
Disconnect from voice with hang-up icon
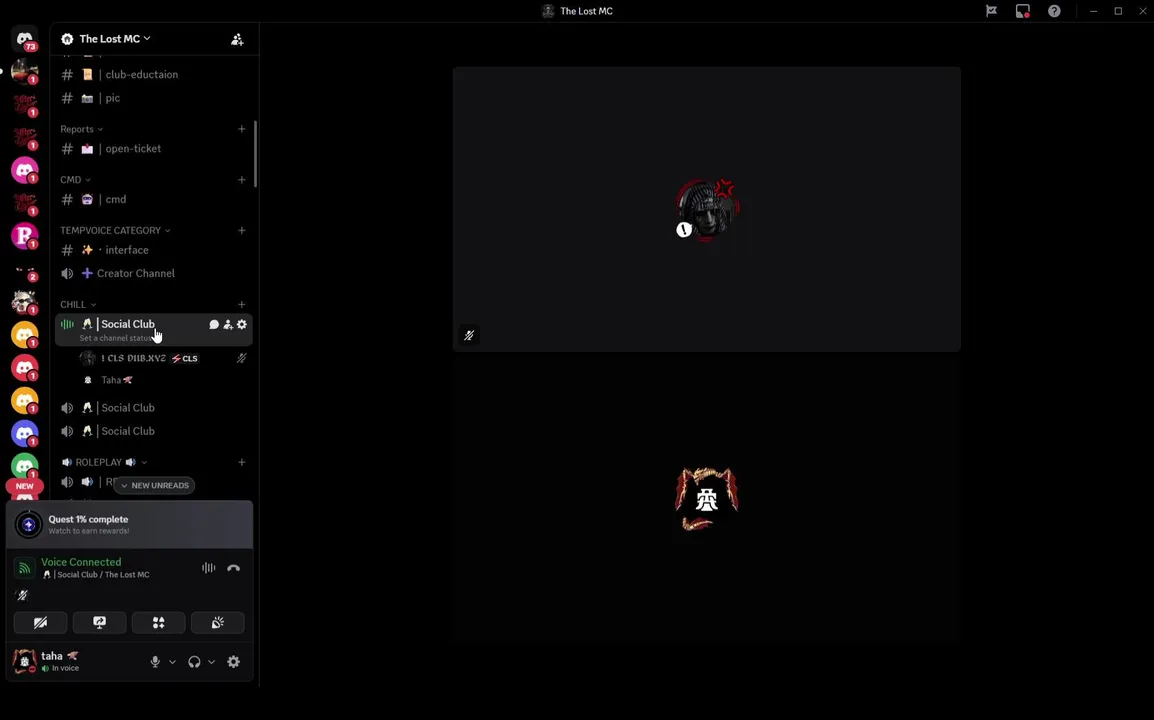click(233, 568)
